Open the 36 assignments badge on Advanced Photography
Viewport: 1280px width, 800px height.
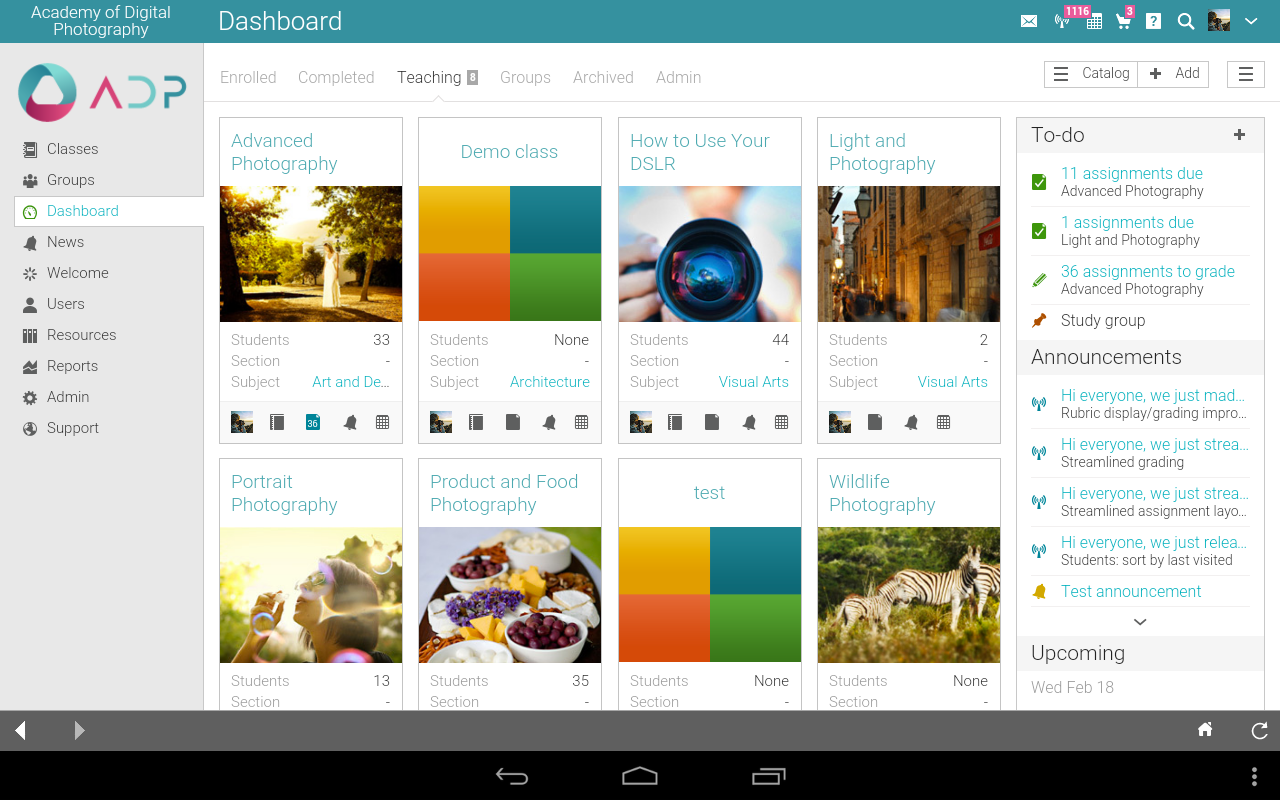(312, 422)
